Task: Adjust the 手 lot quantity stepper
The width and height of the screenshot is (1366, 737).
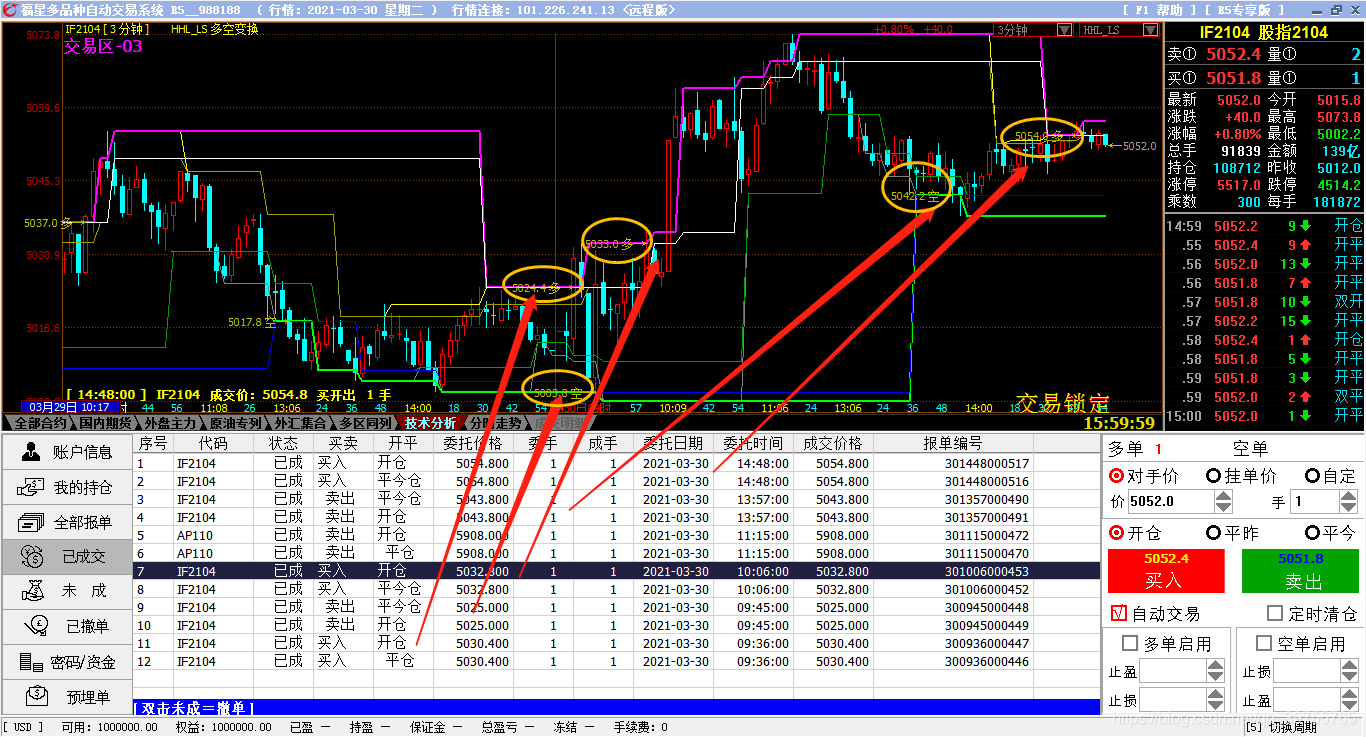Action: [x=1348, y=501]
